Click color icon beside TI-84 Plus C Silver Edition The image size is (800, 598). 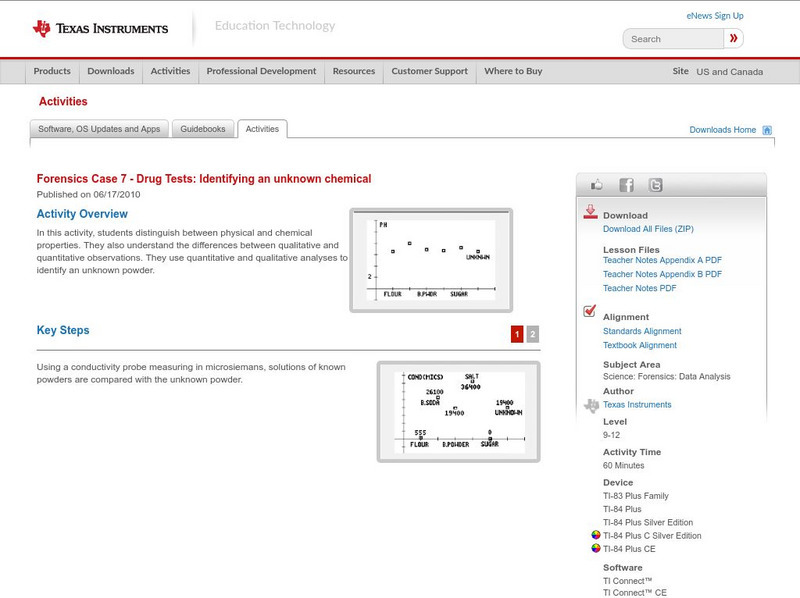pyautogui.click(x=595, y=535)
